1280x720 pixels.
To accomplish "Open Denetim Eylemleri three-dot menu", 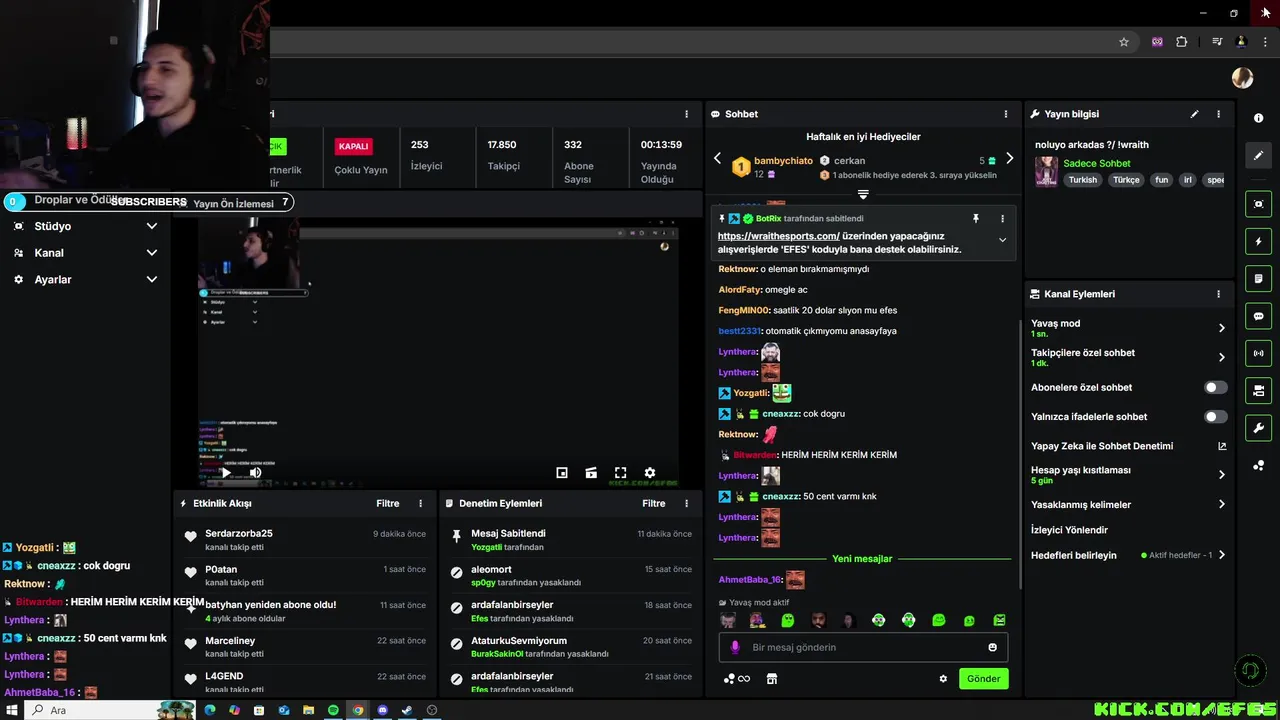I will coord(686,503).
